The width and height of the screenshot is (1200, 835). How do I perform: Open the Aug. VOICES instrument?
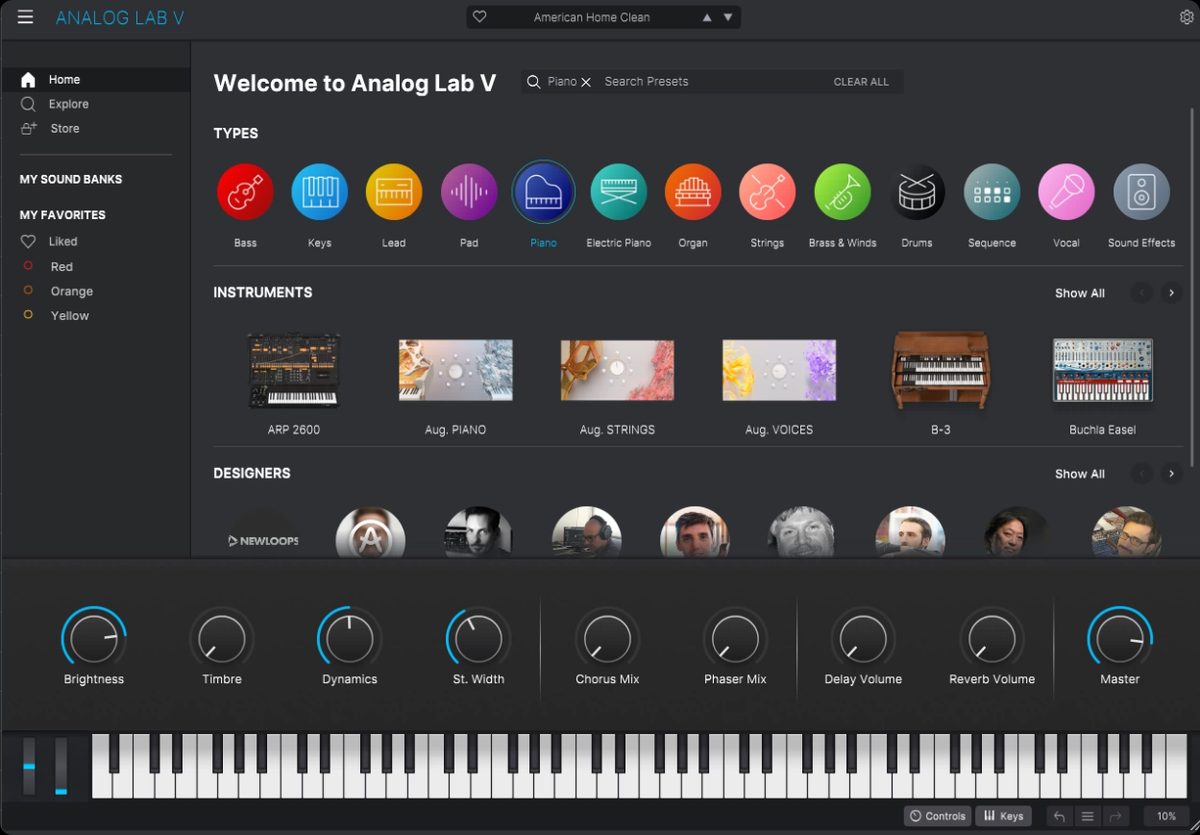tap(779, 371)
